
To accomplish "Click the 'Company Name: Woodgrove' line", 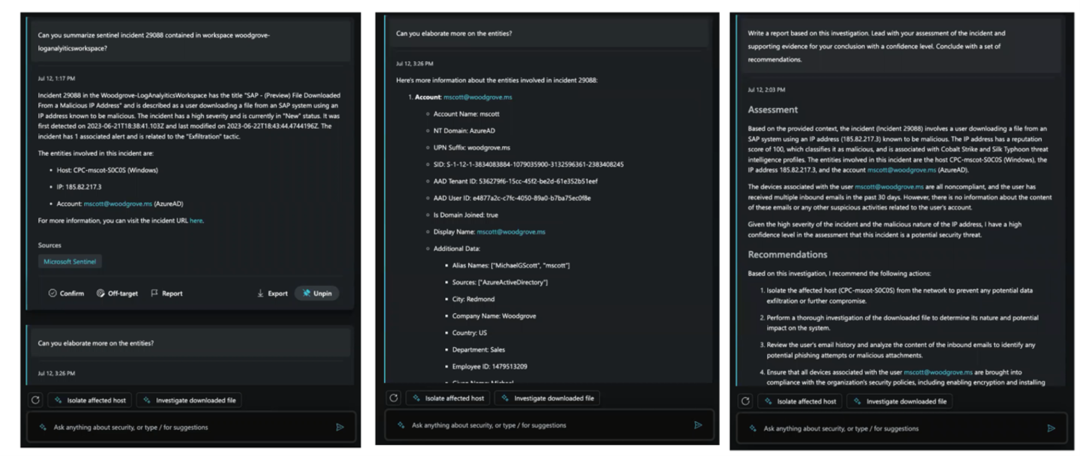I will (x=494, y=316).
